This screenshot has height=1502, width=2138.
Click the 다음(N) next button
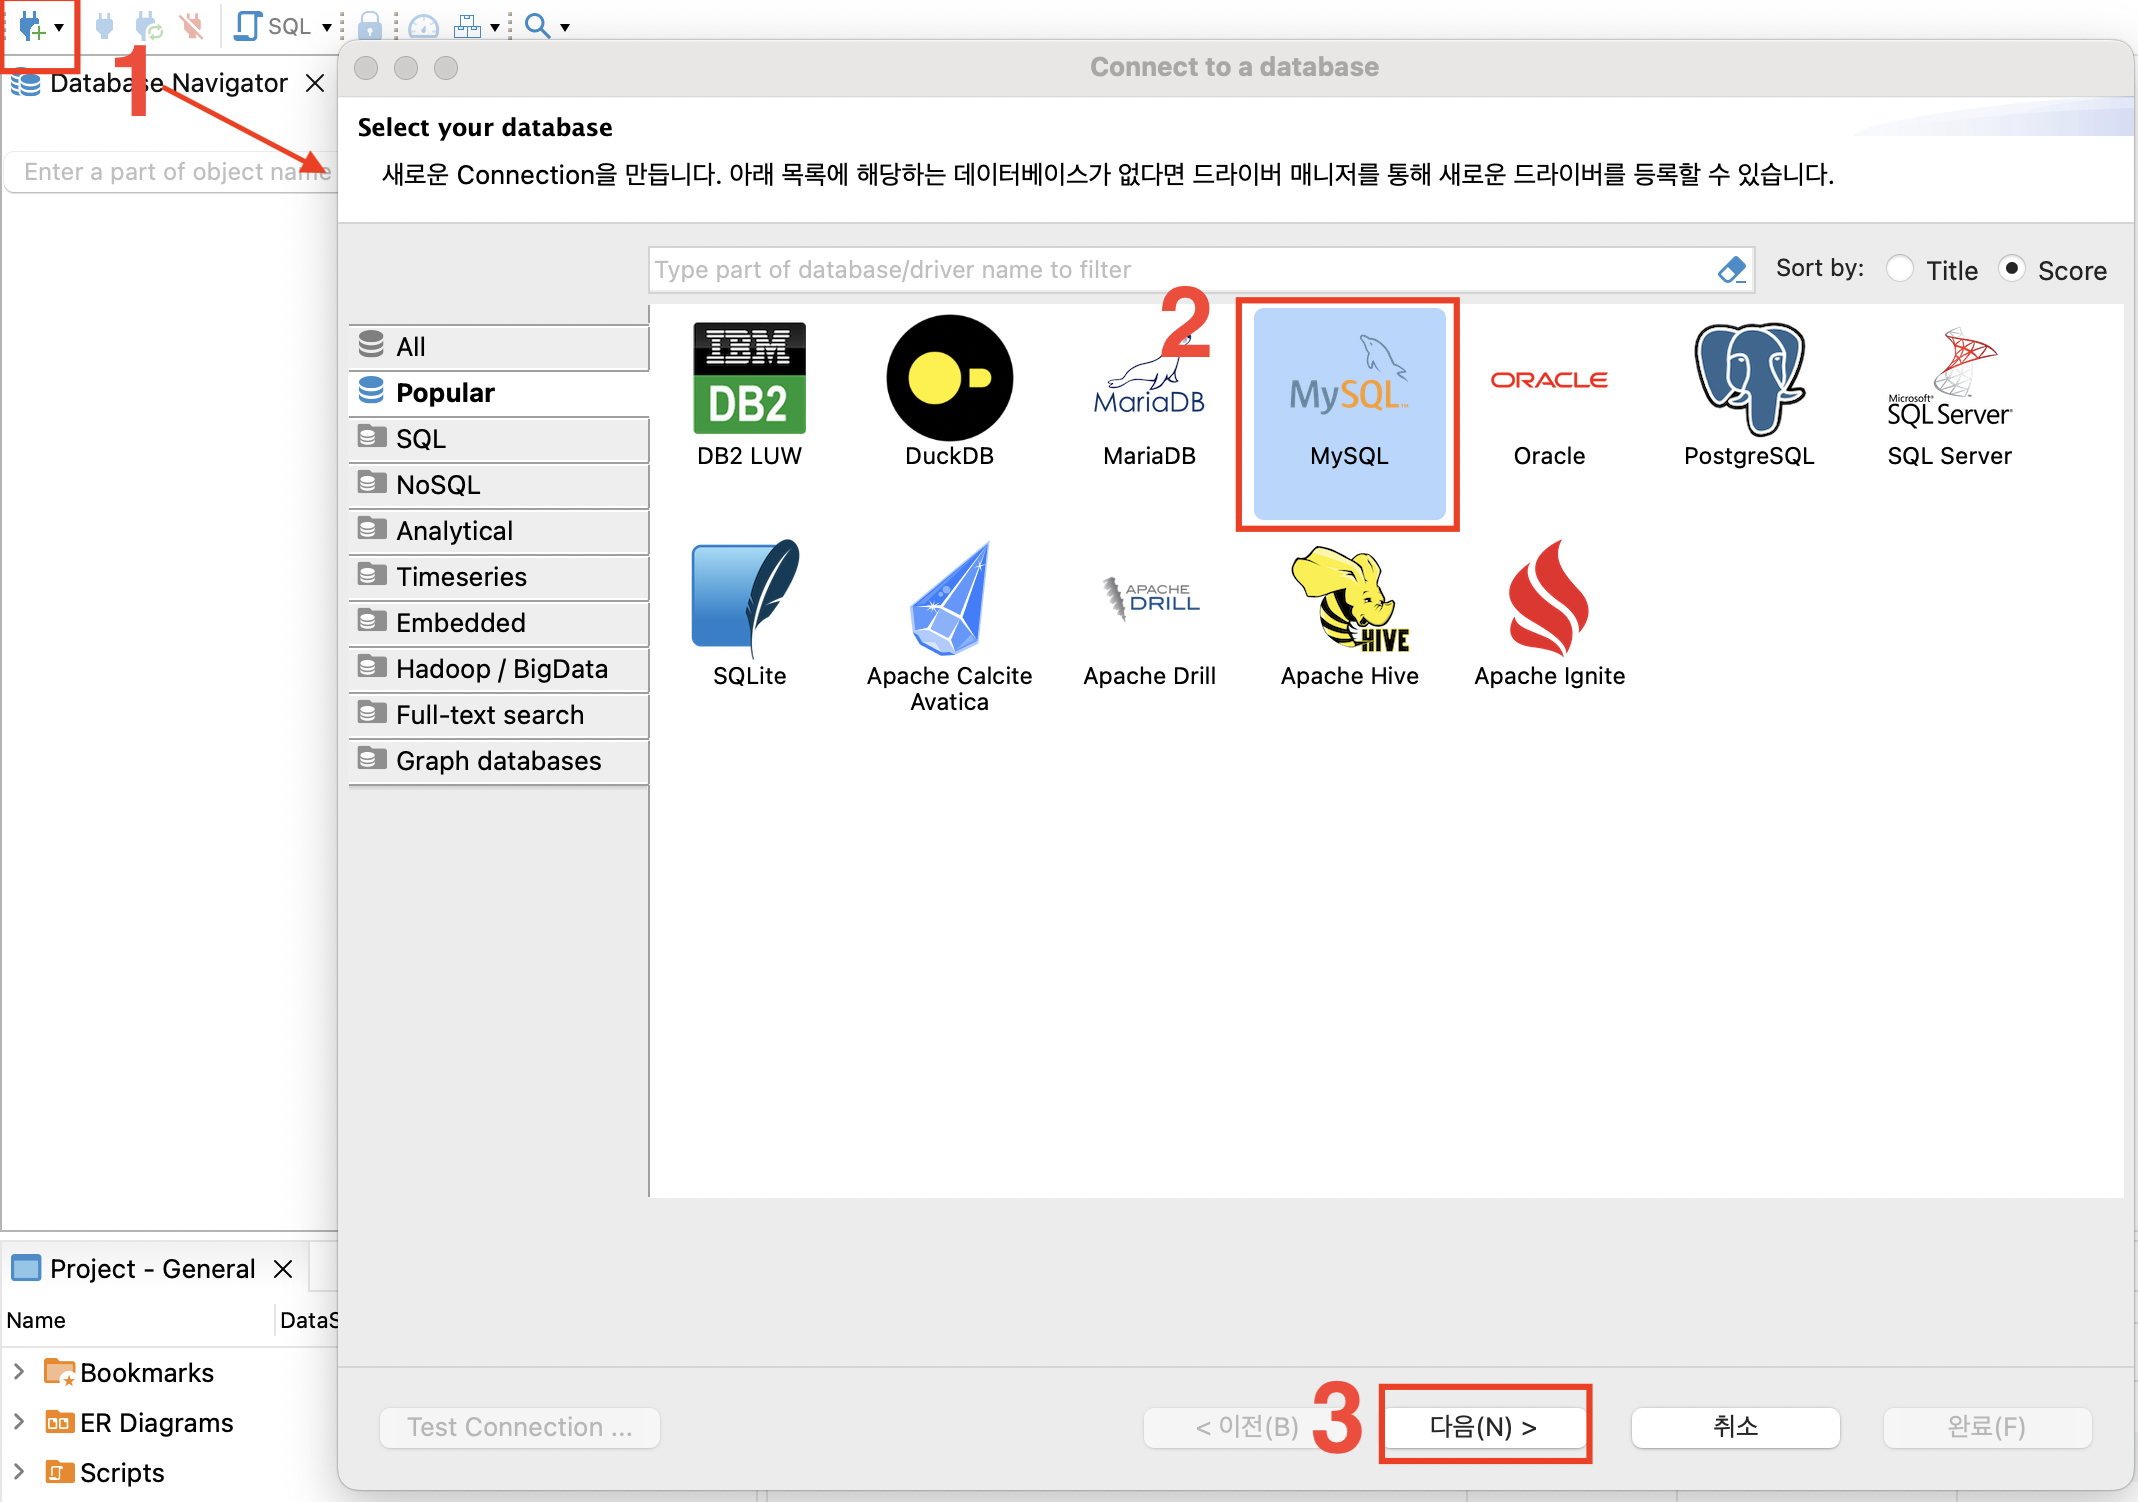1483,1426
